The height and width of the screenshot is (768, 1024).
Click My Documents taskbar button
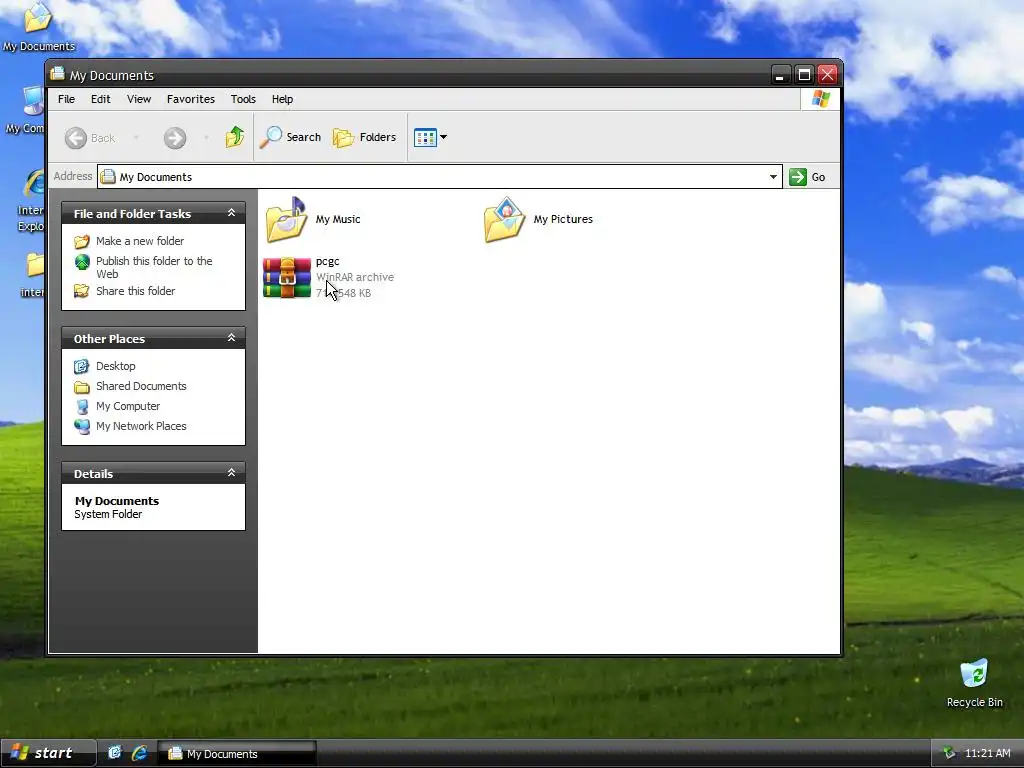click(x=237, y=754)
